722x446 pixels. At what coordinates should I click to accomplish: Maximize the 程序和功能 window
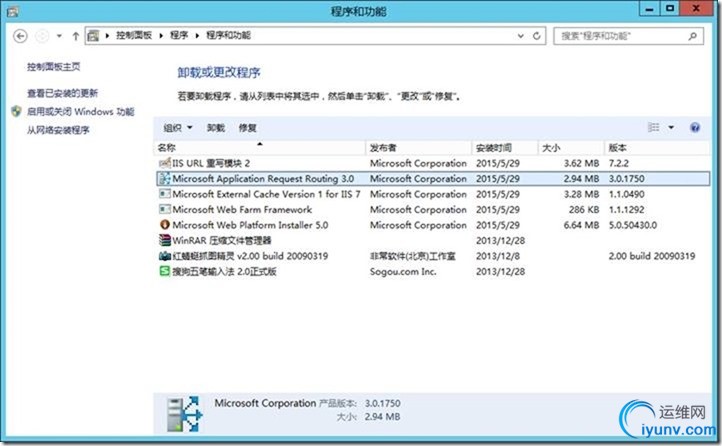[x=670, y=9]
